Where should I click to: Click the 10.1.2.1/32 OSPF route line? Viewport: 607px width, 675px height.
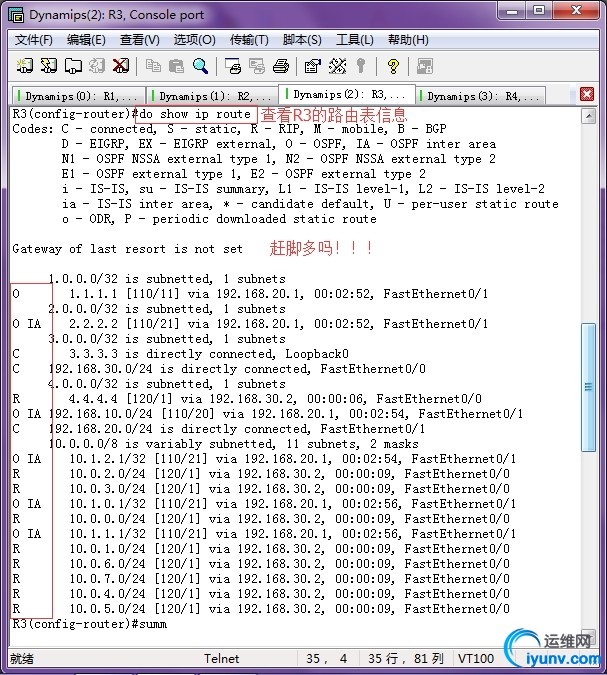263,459
